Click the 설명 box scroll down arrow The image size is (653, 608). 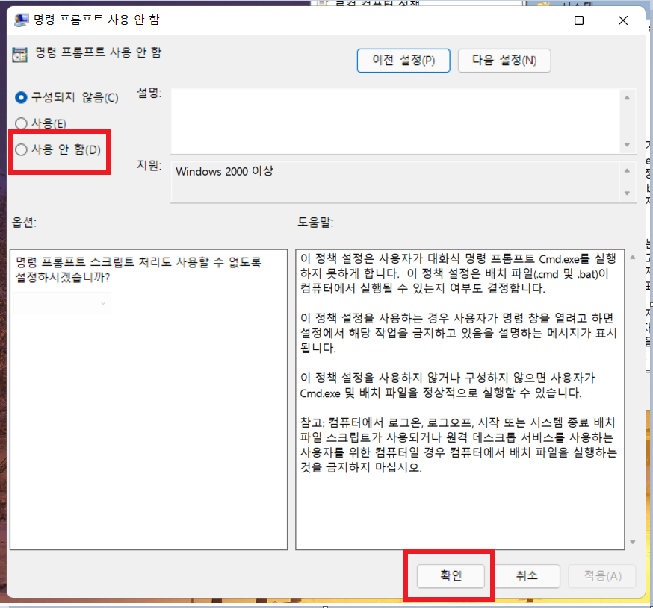click(x=627, y=145)
